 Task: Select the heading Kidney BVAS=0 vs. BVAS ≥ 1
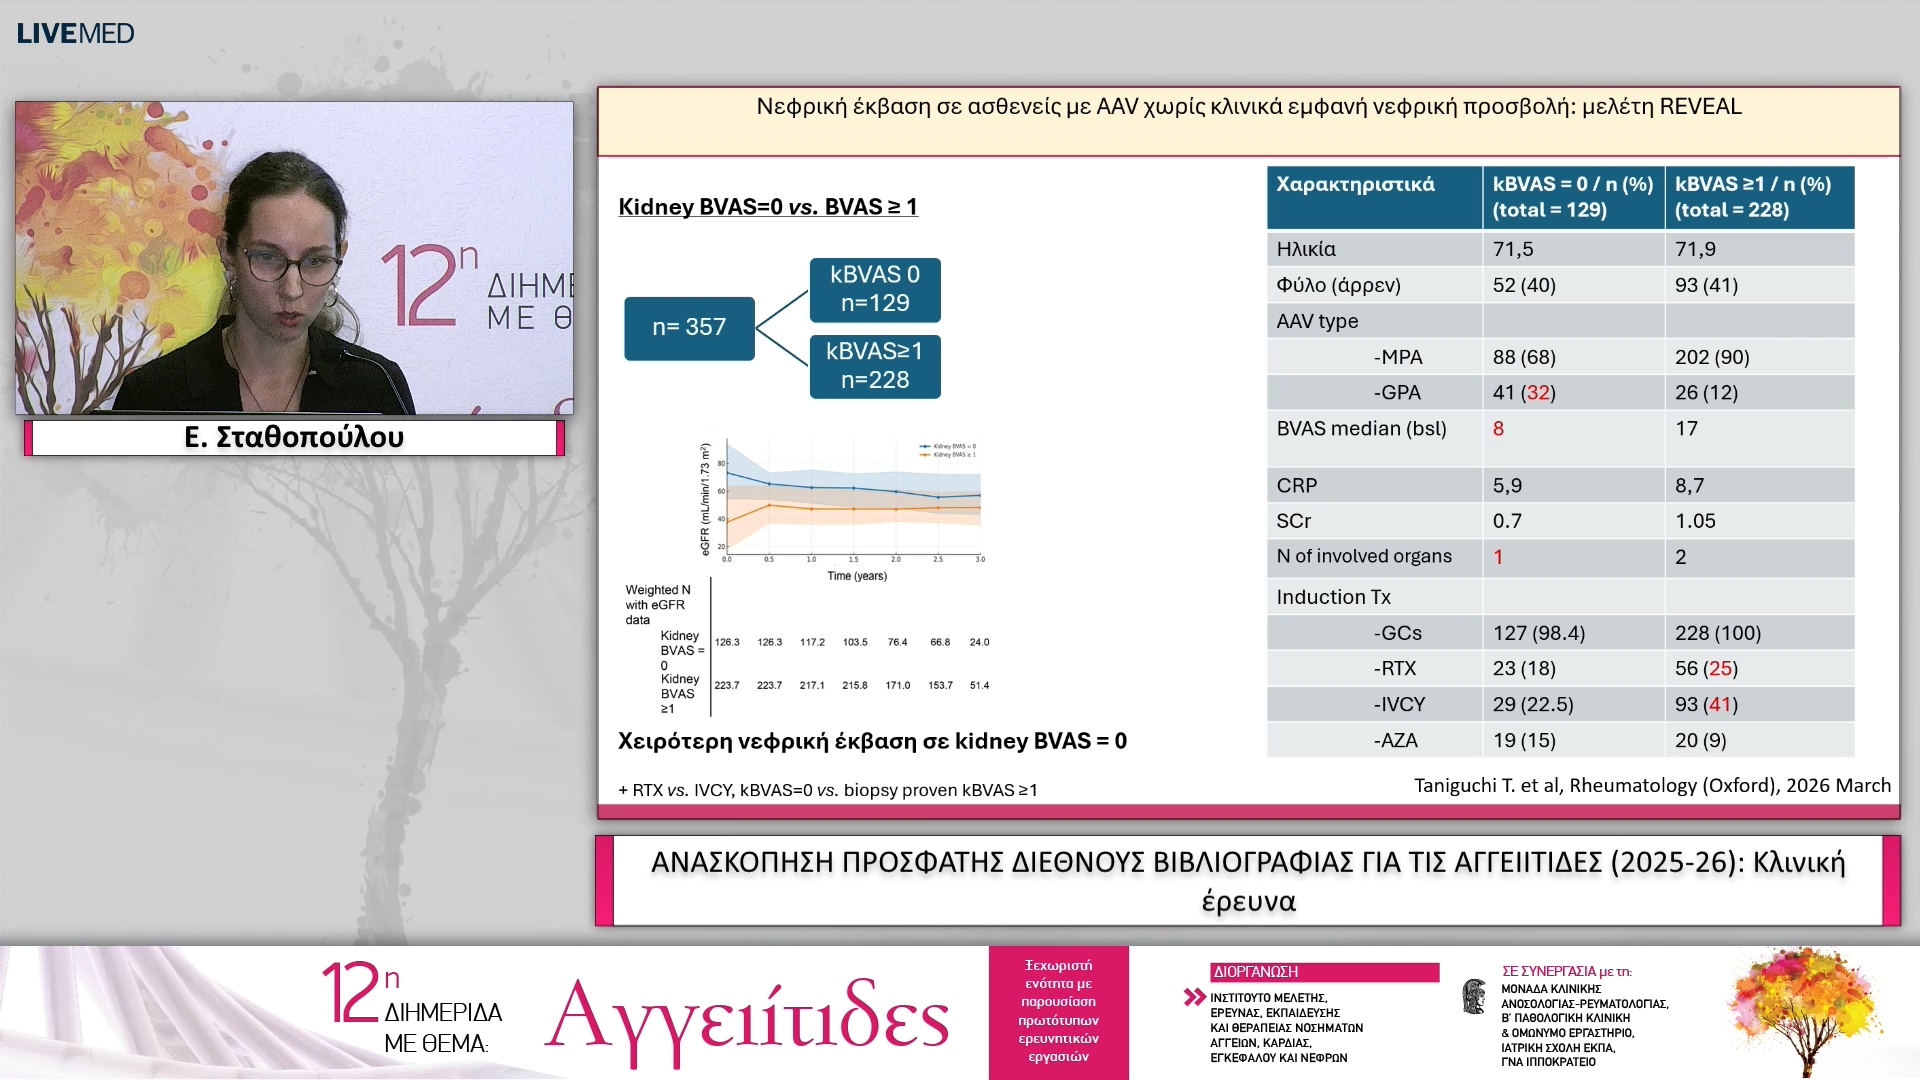click(x=768, y=206)
